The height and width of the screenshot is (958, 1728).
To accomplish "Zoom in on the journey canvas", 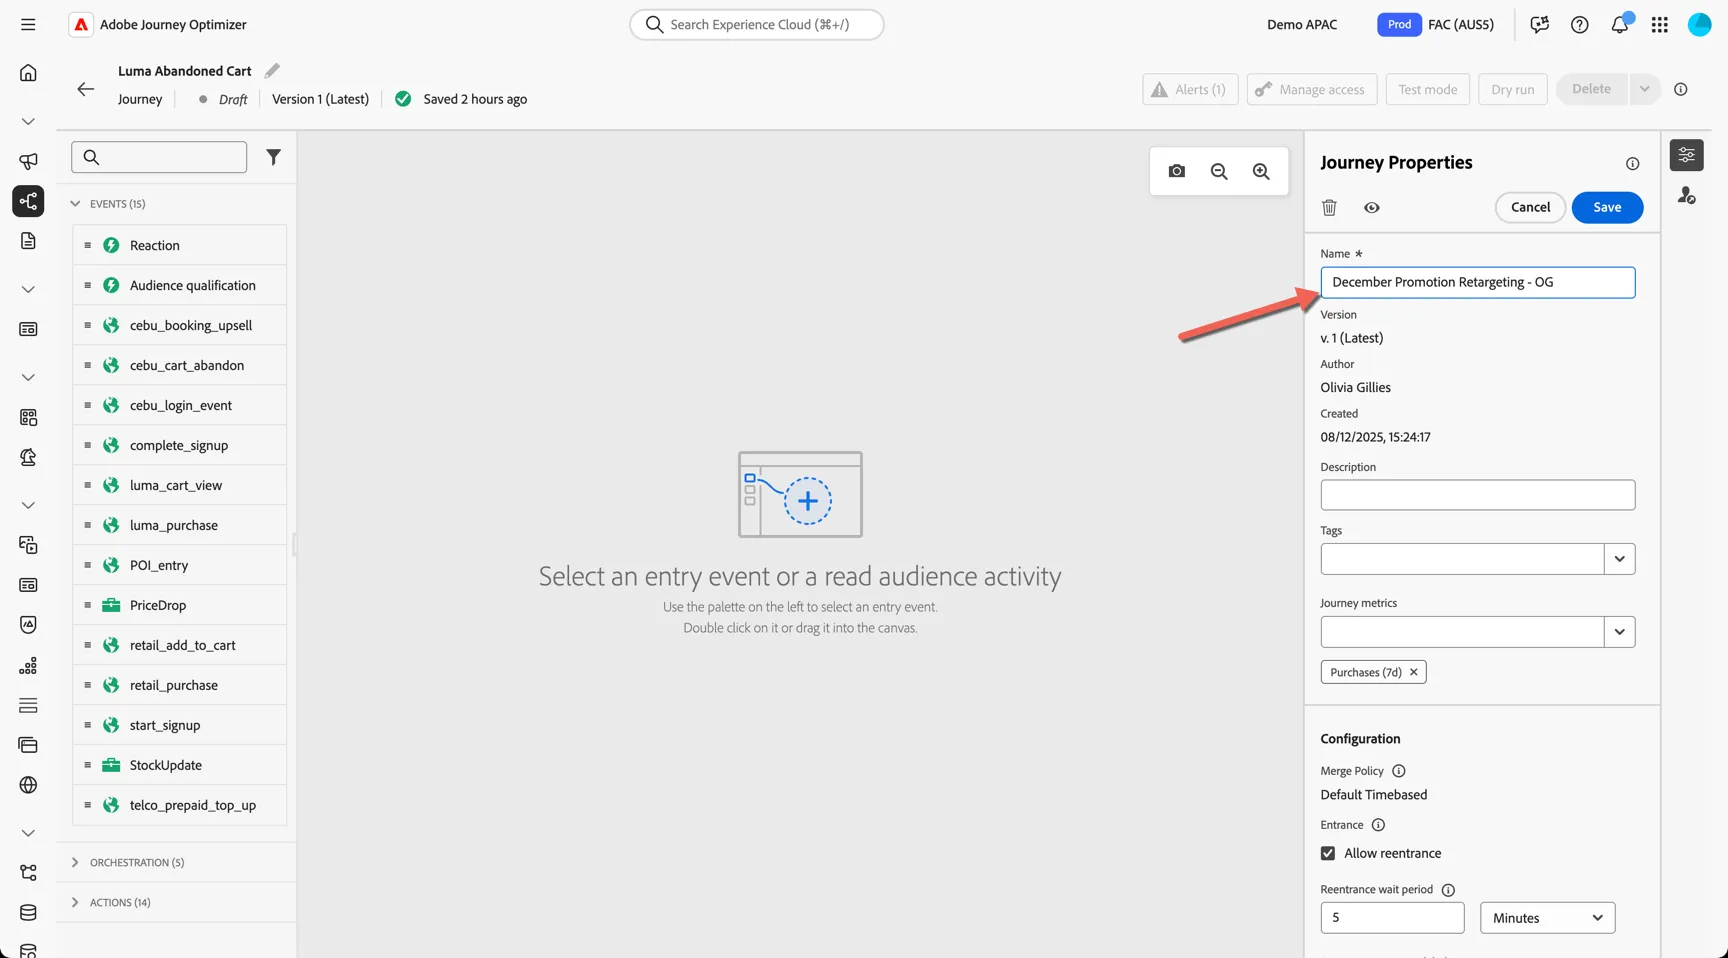I will [1261, 171].
